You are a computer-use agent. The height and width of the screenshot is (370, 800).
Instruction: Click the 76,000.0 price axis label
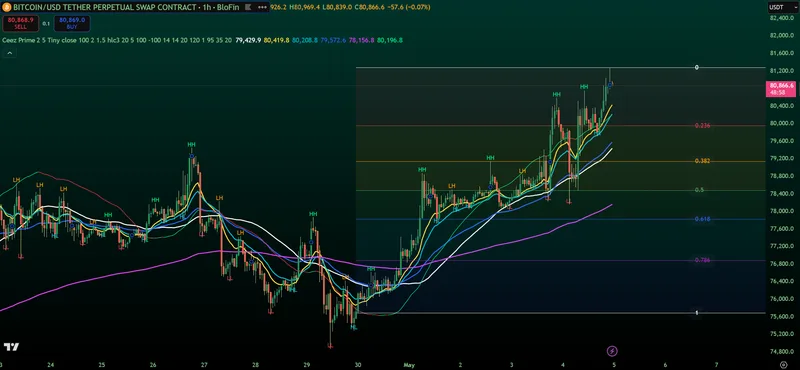point(783,299)
